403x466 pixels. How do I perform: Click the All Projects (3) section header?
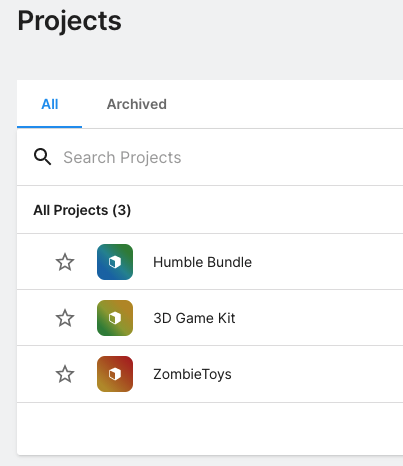[82, 210]
